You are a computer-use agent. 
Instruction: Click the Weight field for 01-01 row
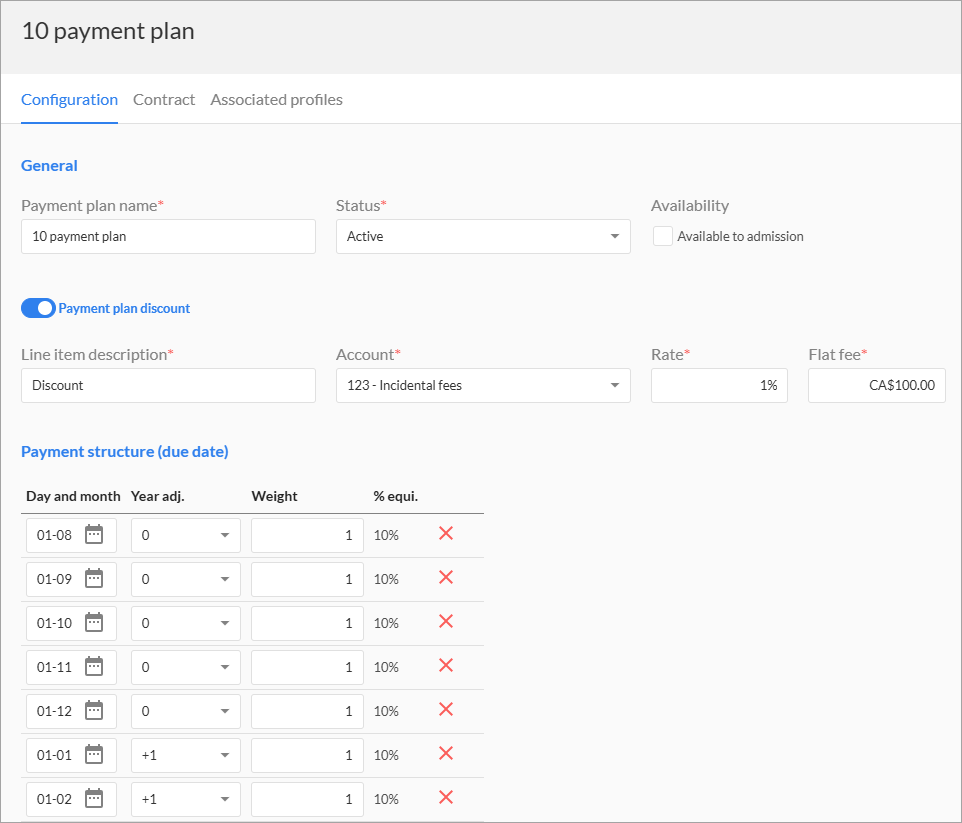pyautogui.click(x=307, y=755)
